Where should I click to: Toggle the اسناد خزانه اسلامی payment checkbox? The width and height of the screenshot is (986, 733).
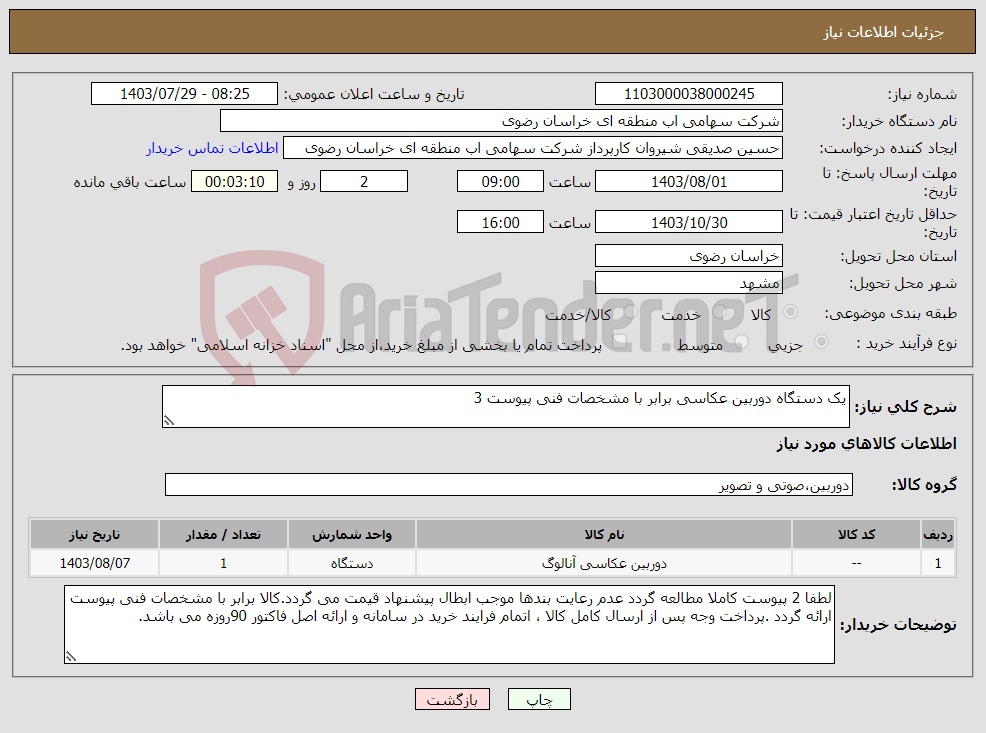(620, 342)
